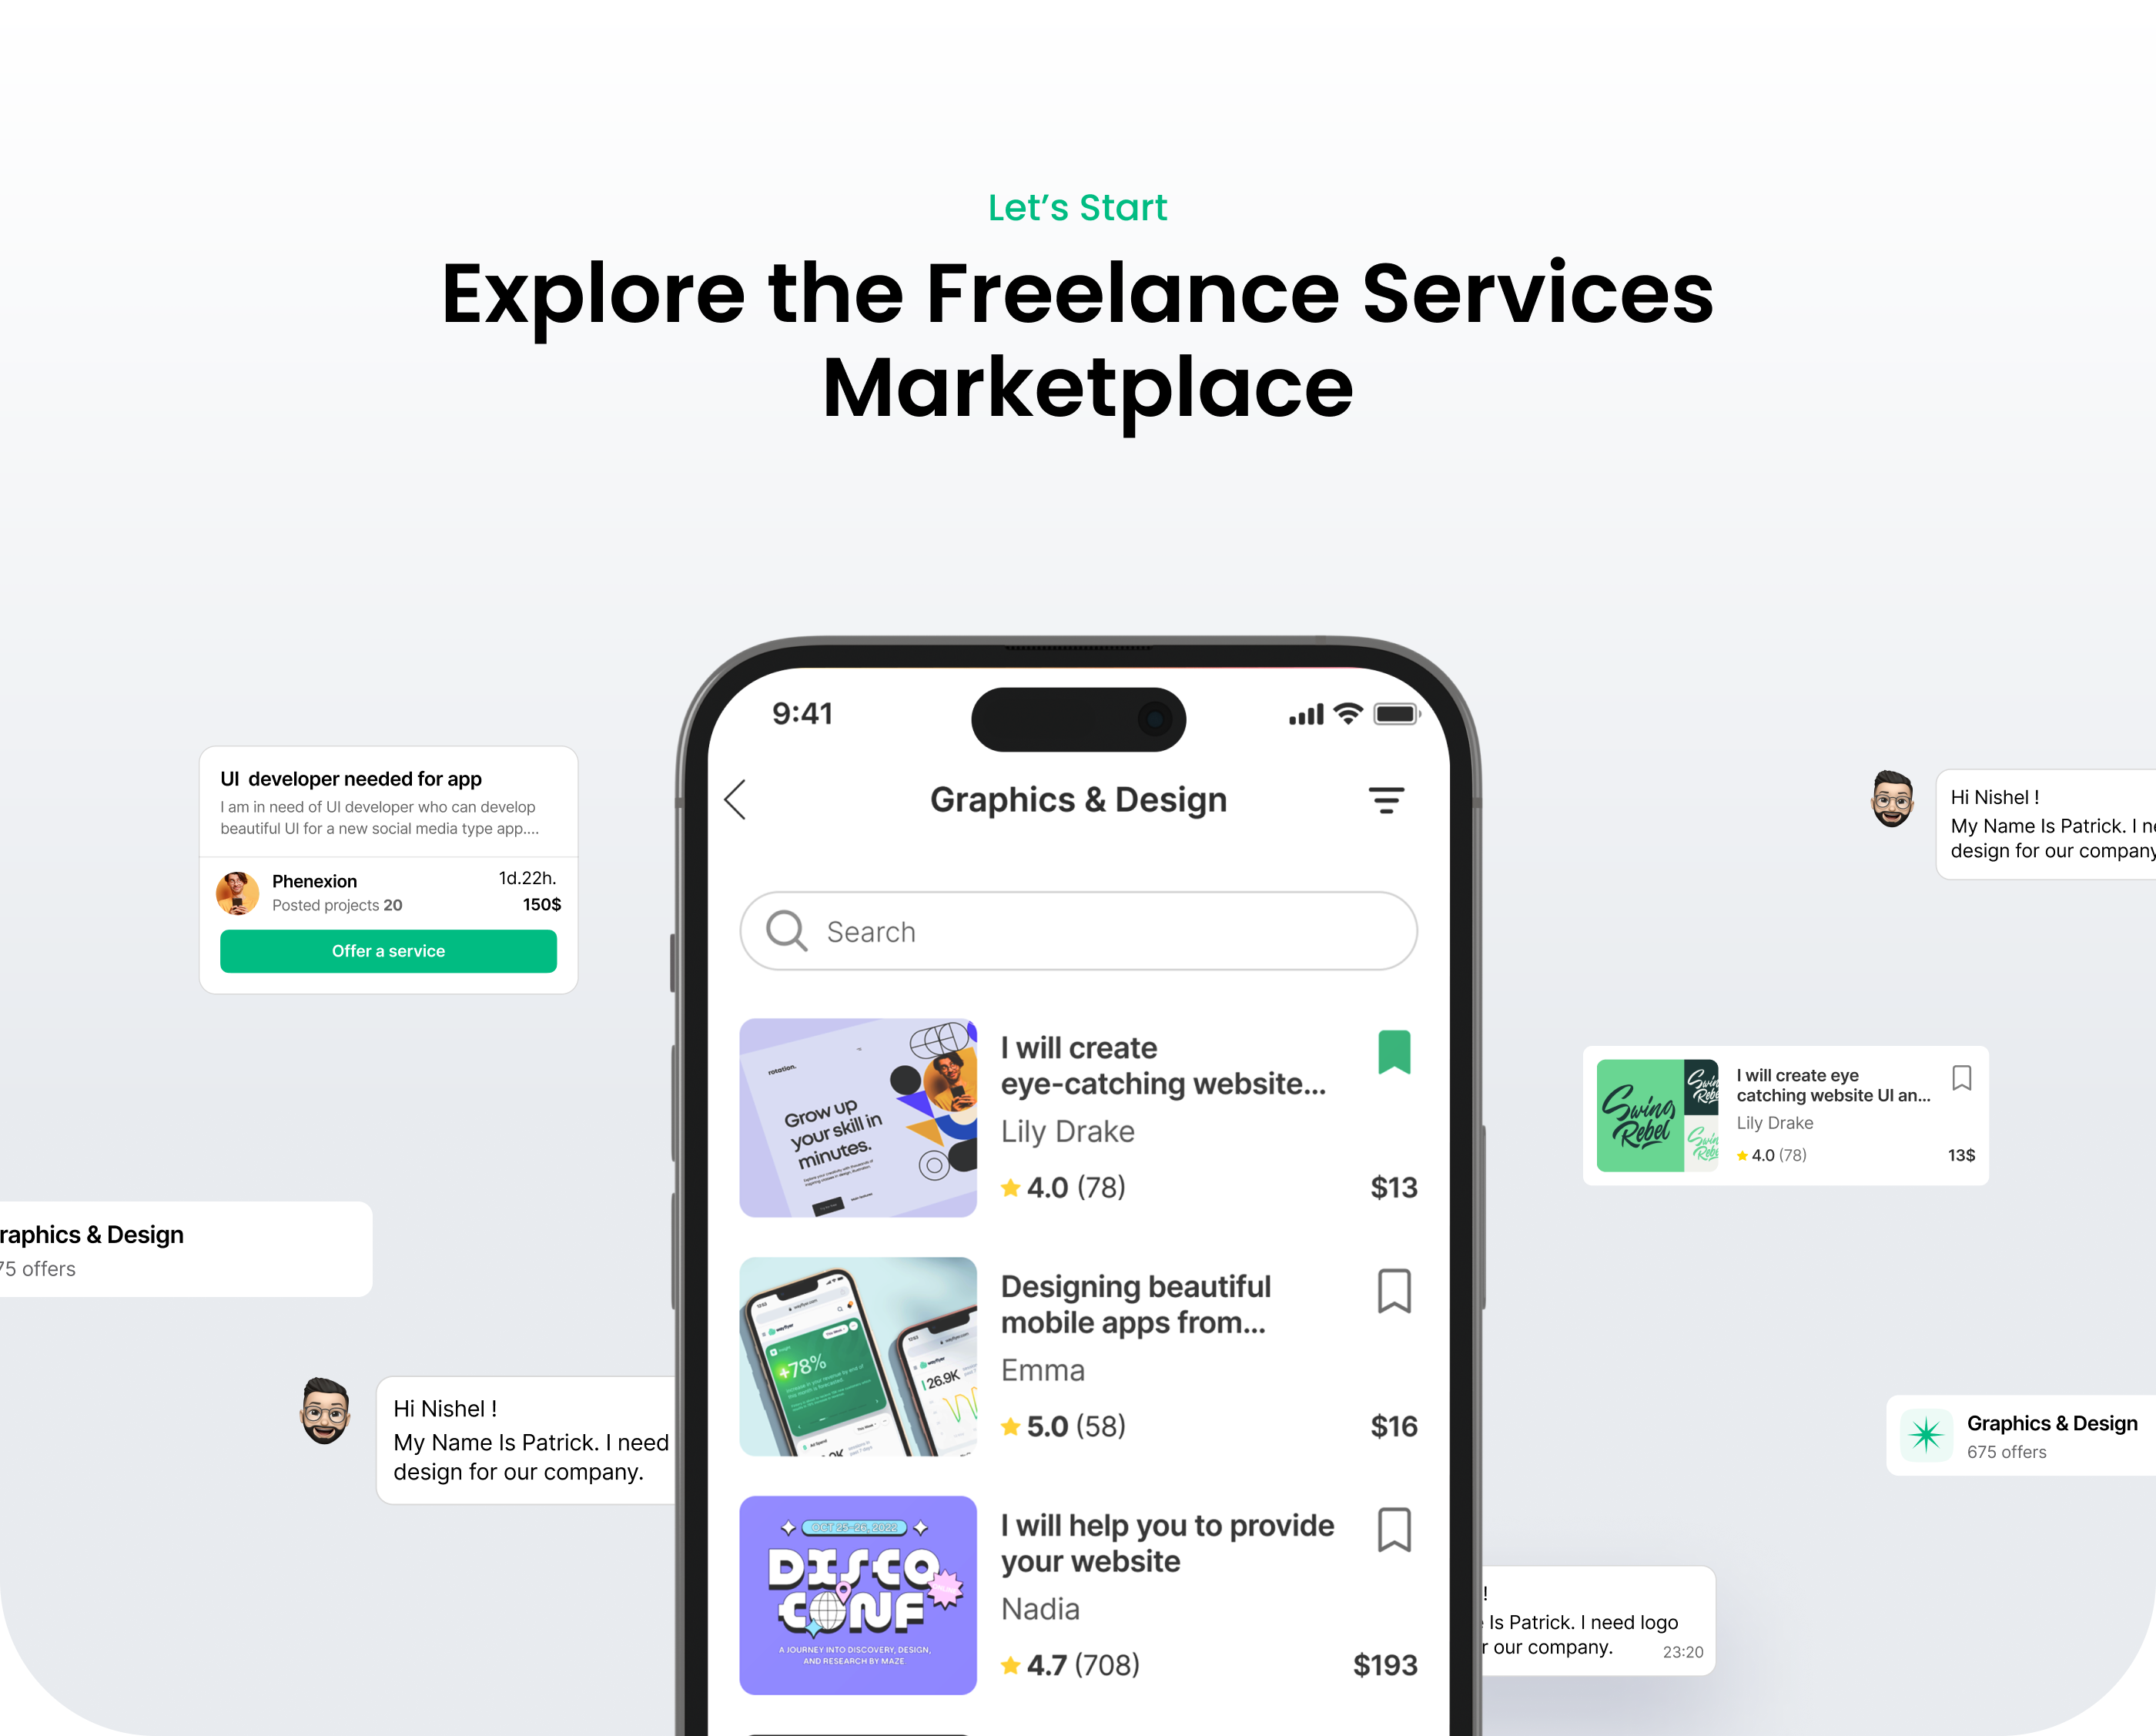Expand filter options via hamburger menu icon
Viewport: 2156px width, 1736px height.
(x=1388, y=799)
